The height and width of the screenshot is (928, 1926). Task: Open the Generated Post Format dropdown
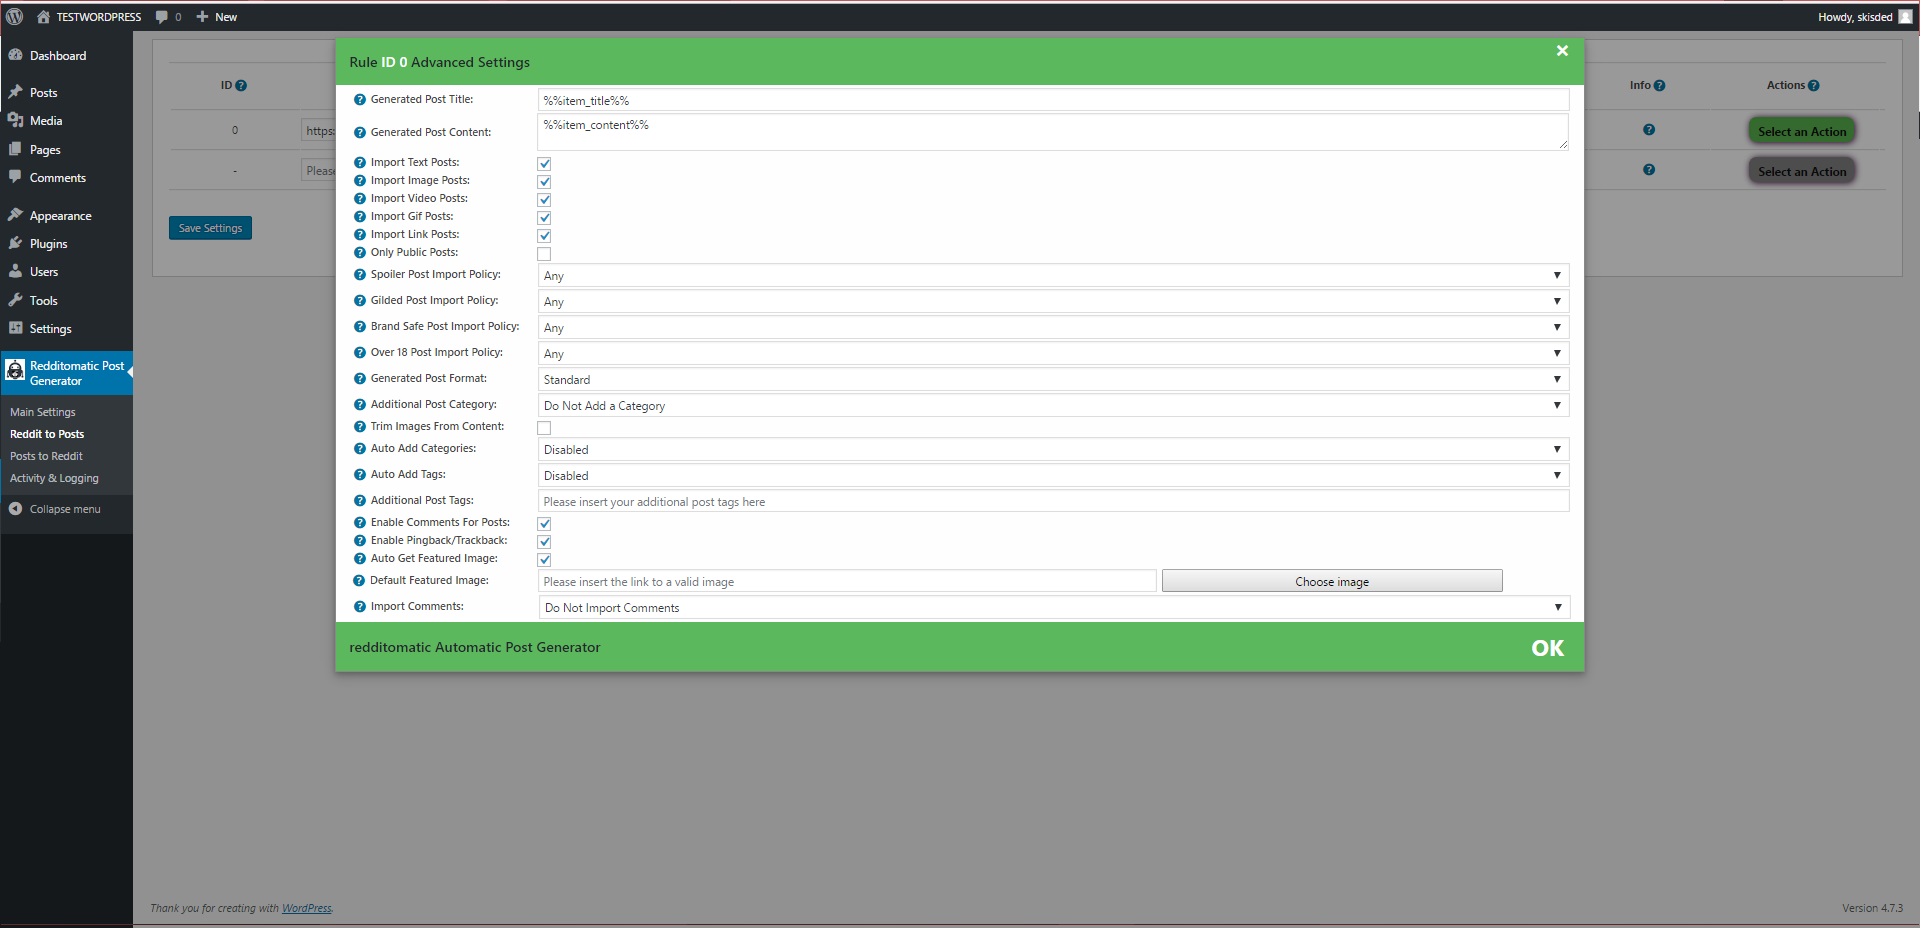pyautogui.click(x=1053, y=380)
